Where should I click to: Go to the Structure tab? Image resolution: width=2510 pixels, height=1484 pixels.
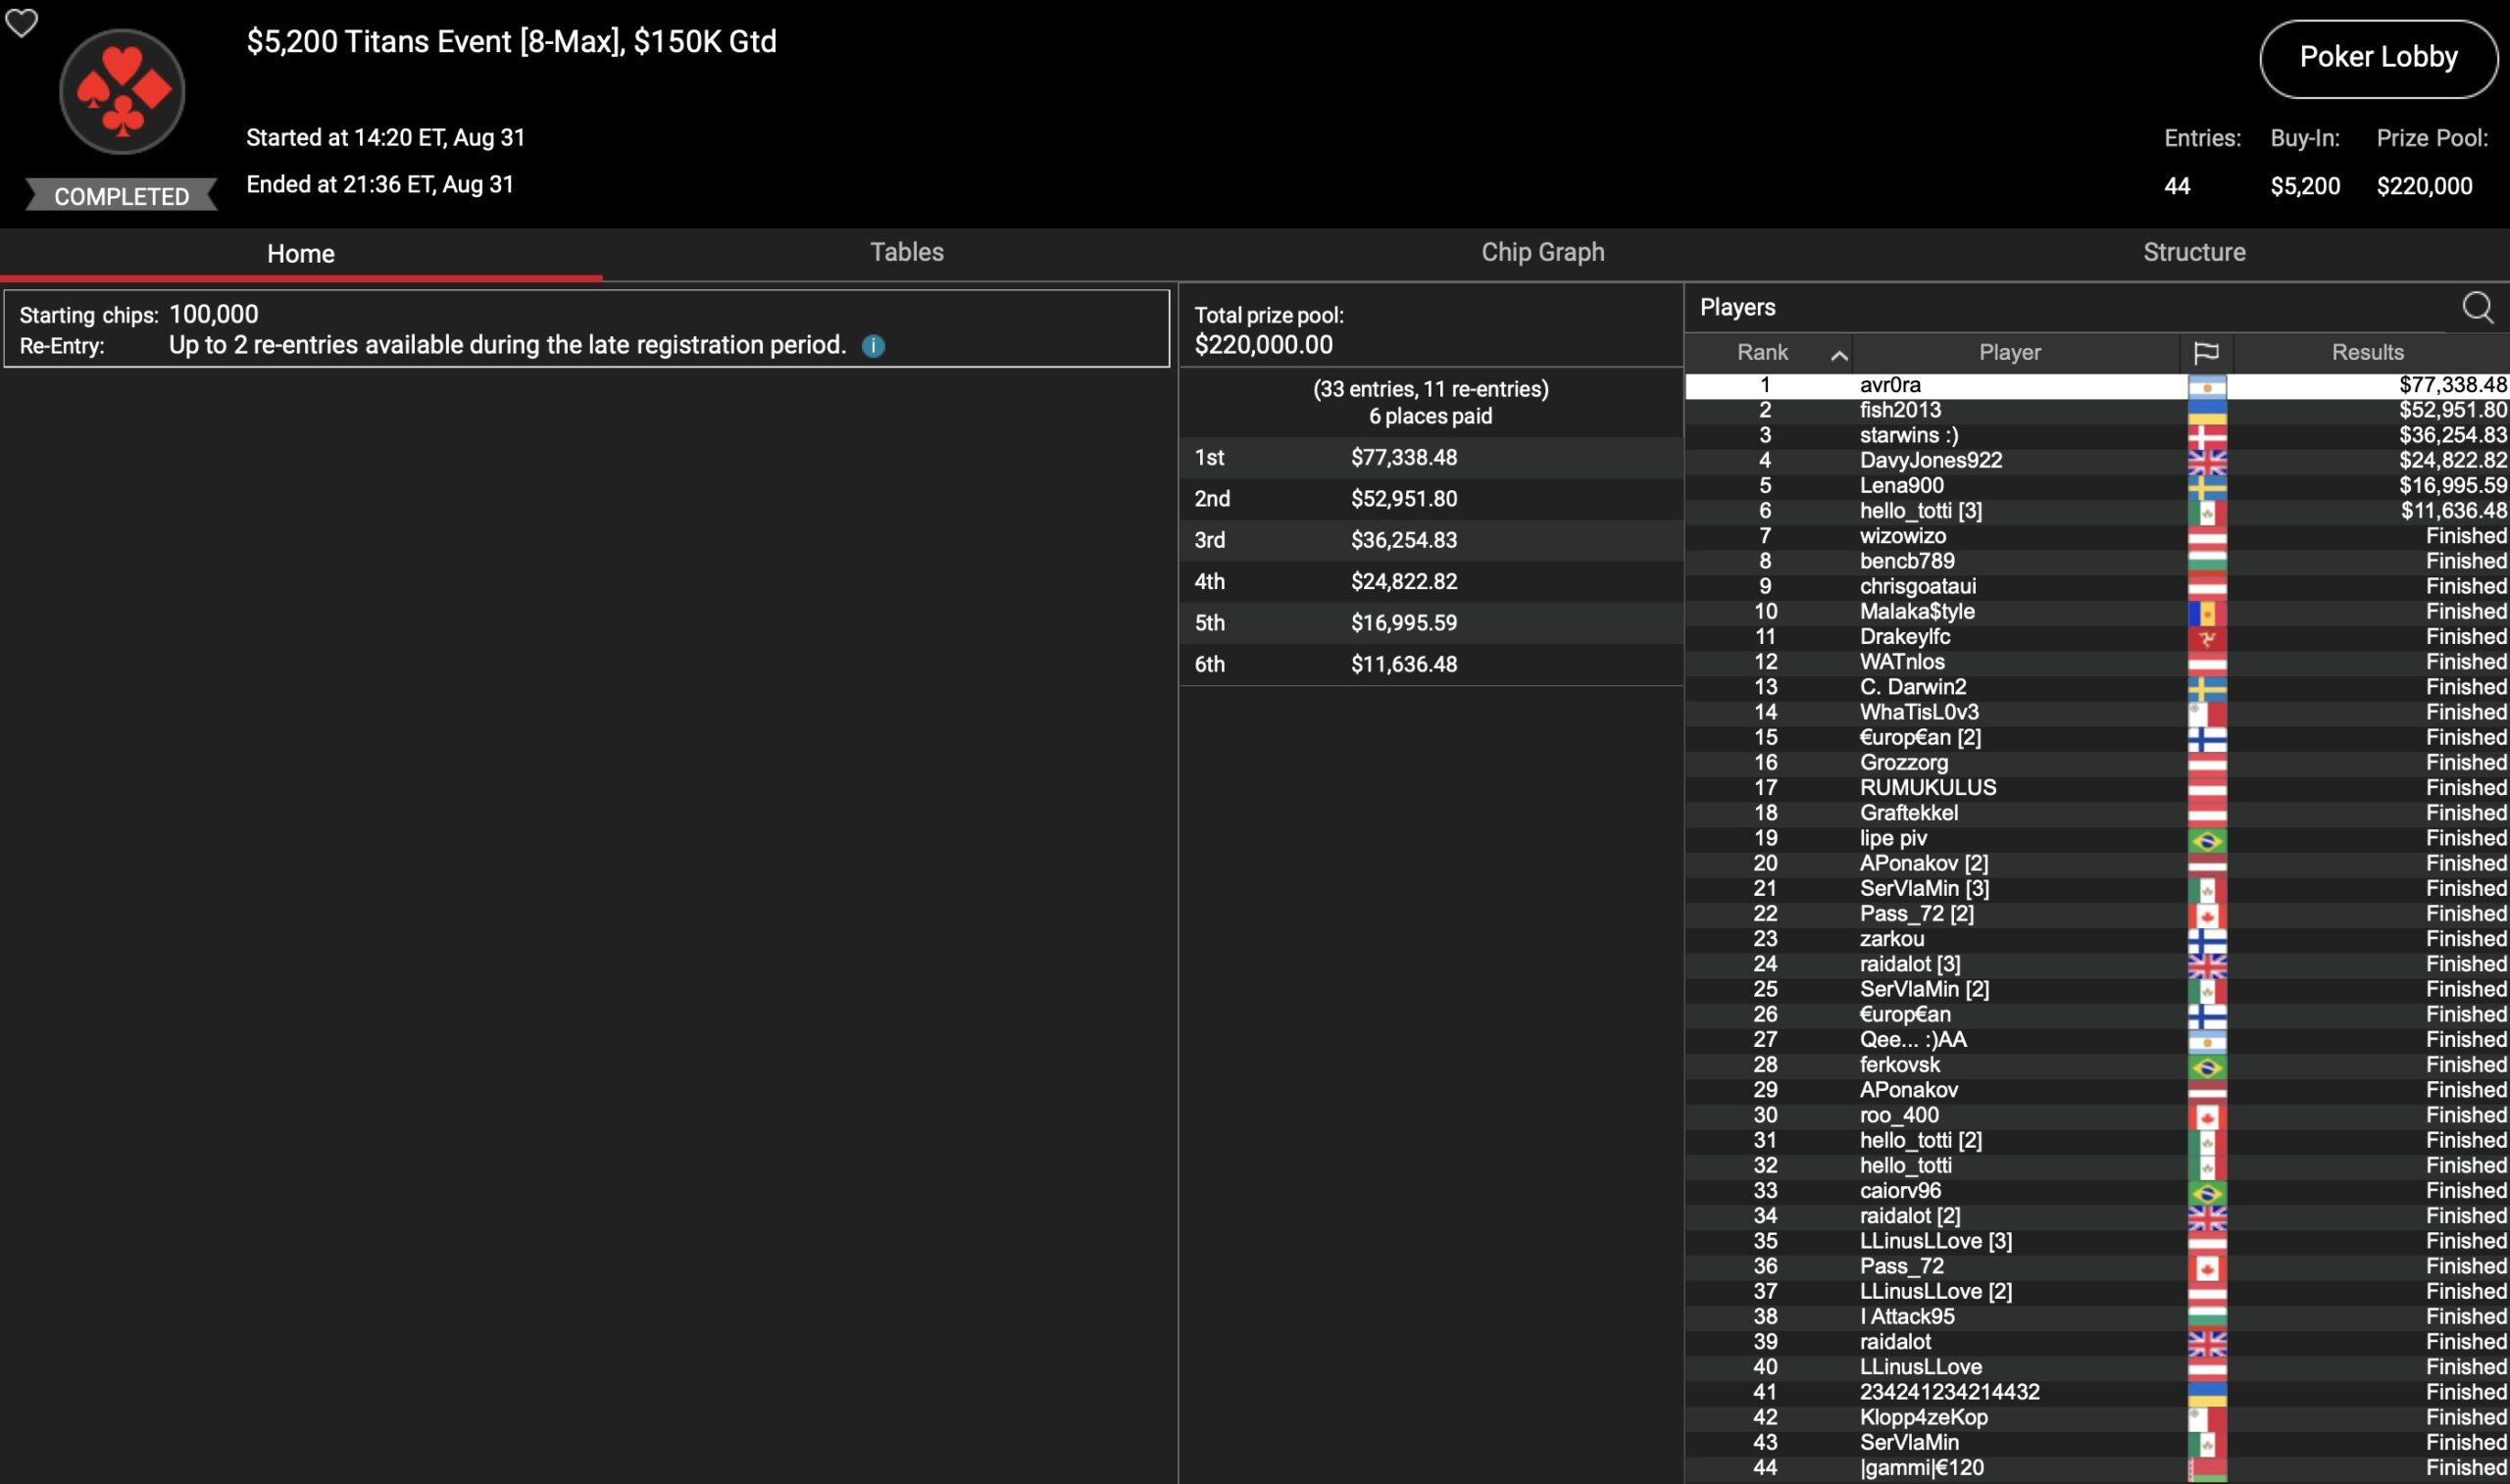tap(2193, 253)
